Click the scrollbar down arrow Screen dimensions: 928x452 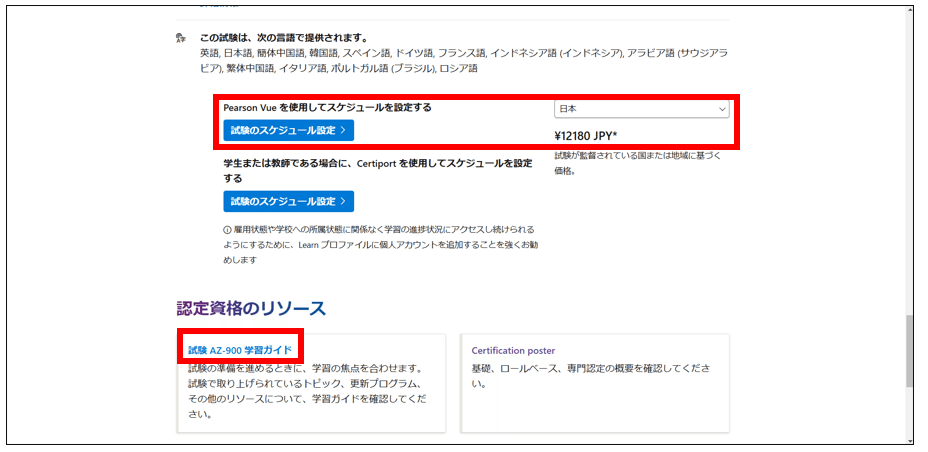coord(910,440)
